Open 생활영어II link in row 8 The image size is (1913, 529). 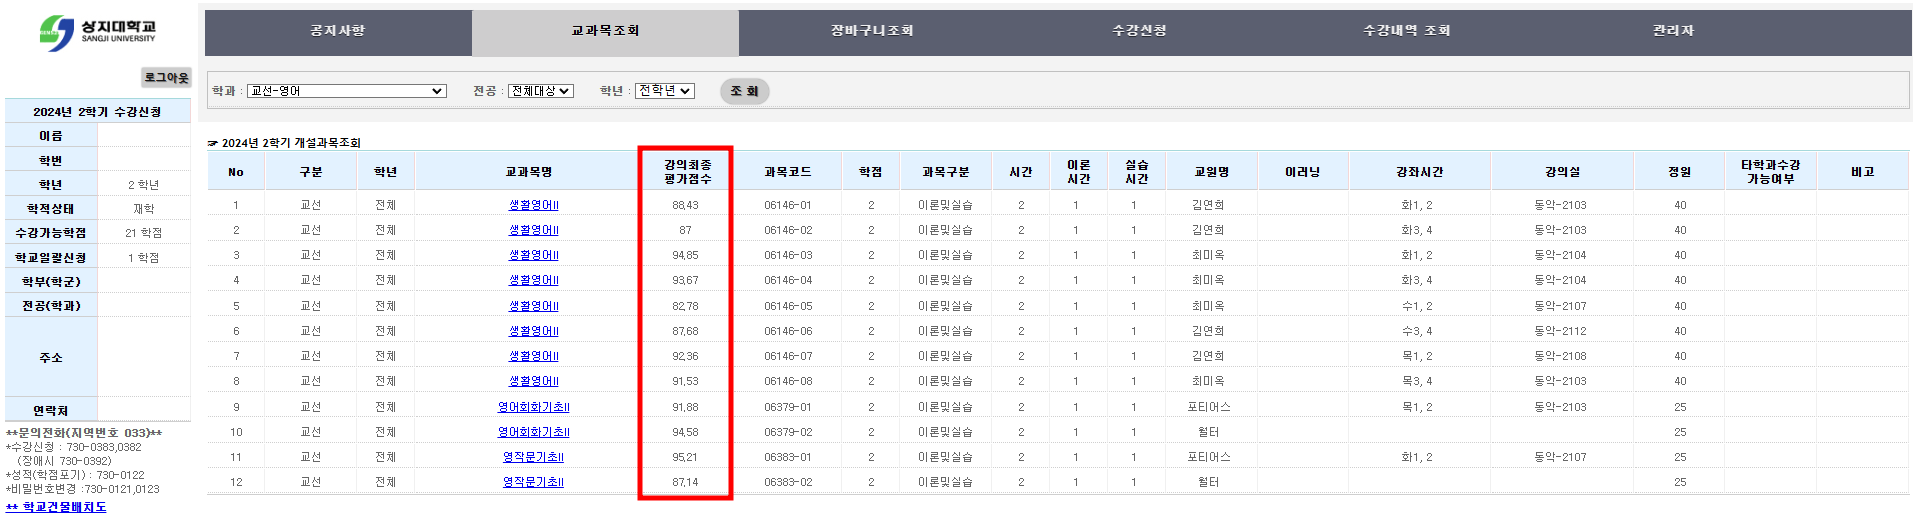coord(533,381)
